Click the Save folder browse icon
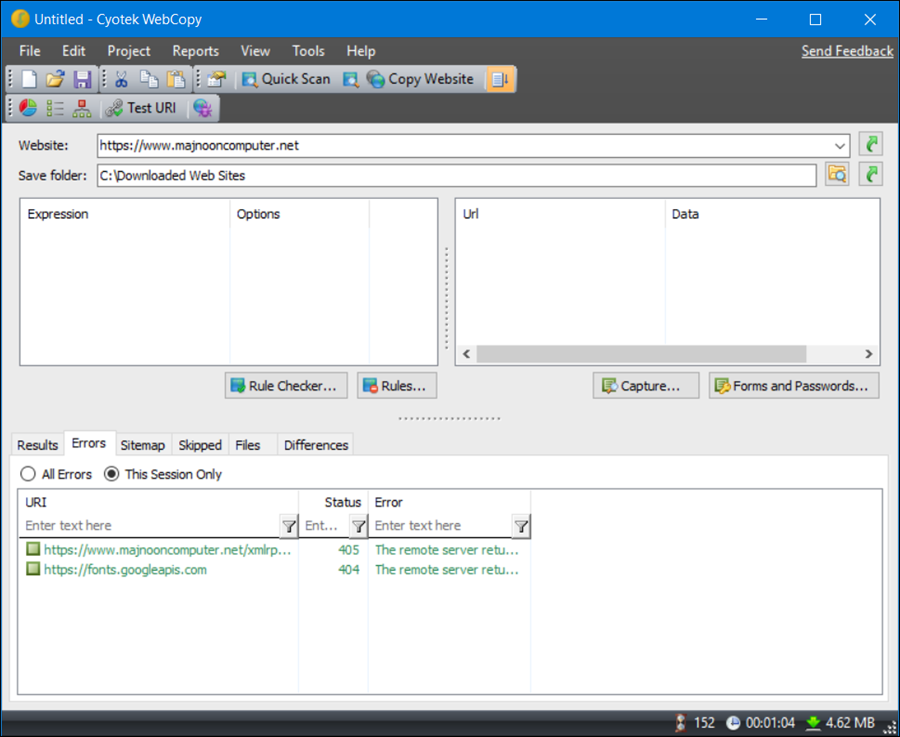Screen dimensions: 900x737 [837, 174]
